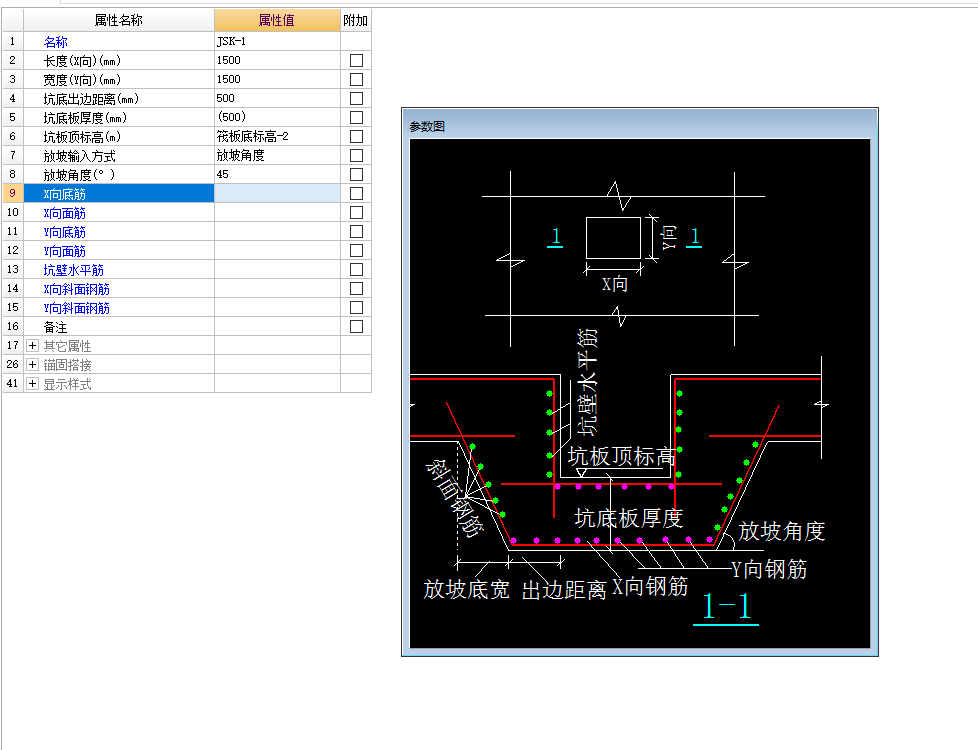Tick the 附加 checkbox for X向面筋
978x750 pixels.
point(356,213)
